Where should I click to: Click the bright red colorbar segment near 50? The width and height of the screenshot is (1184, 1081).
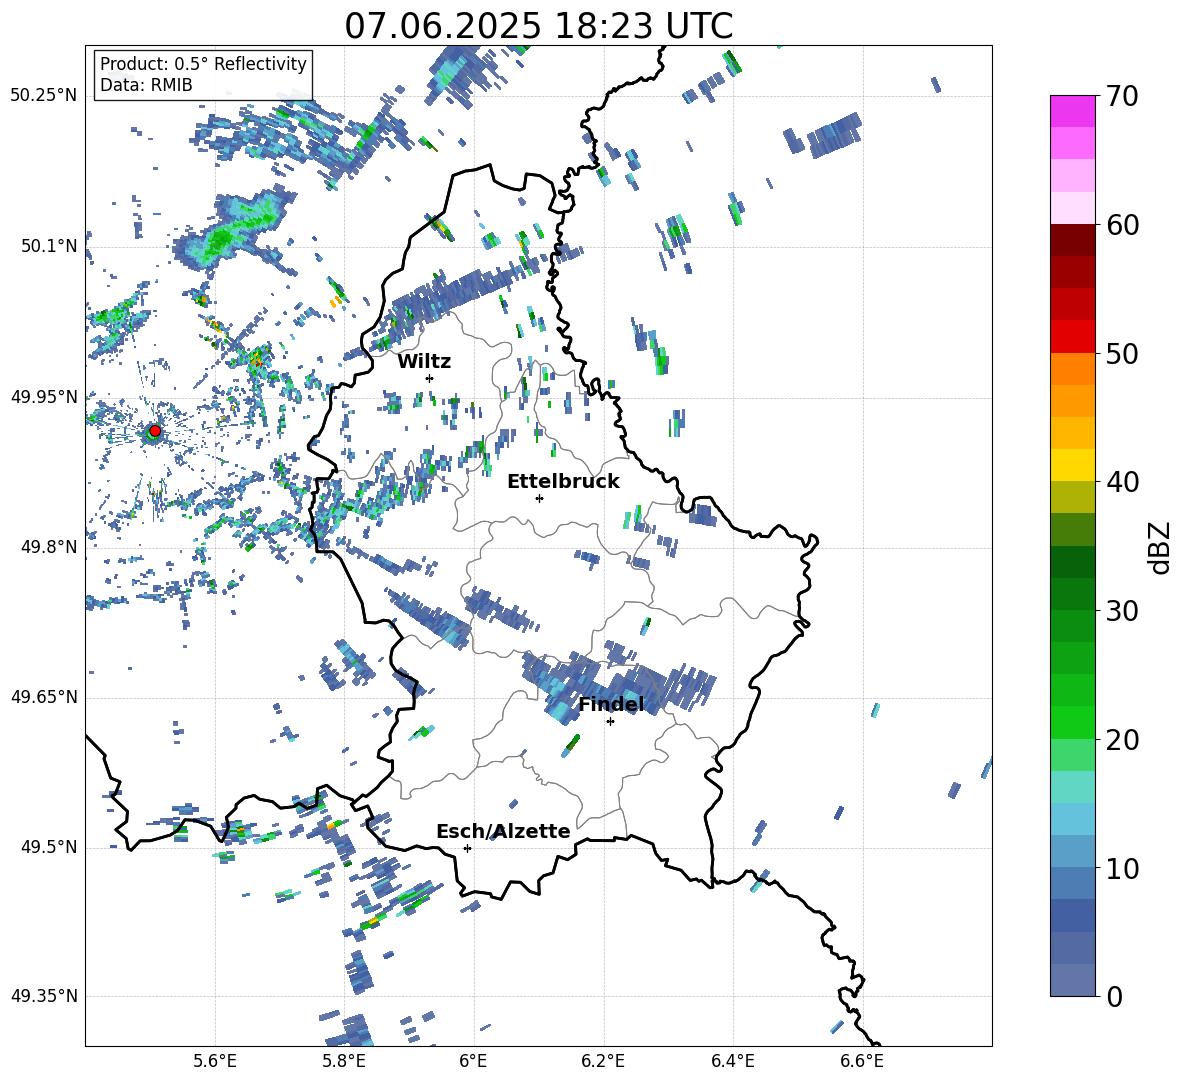click(x=1072, y=337)
